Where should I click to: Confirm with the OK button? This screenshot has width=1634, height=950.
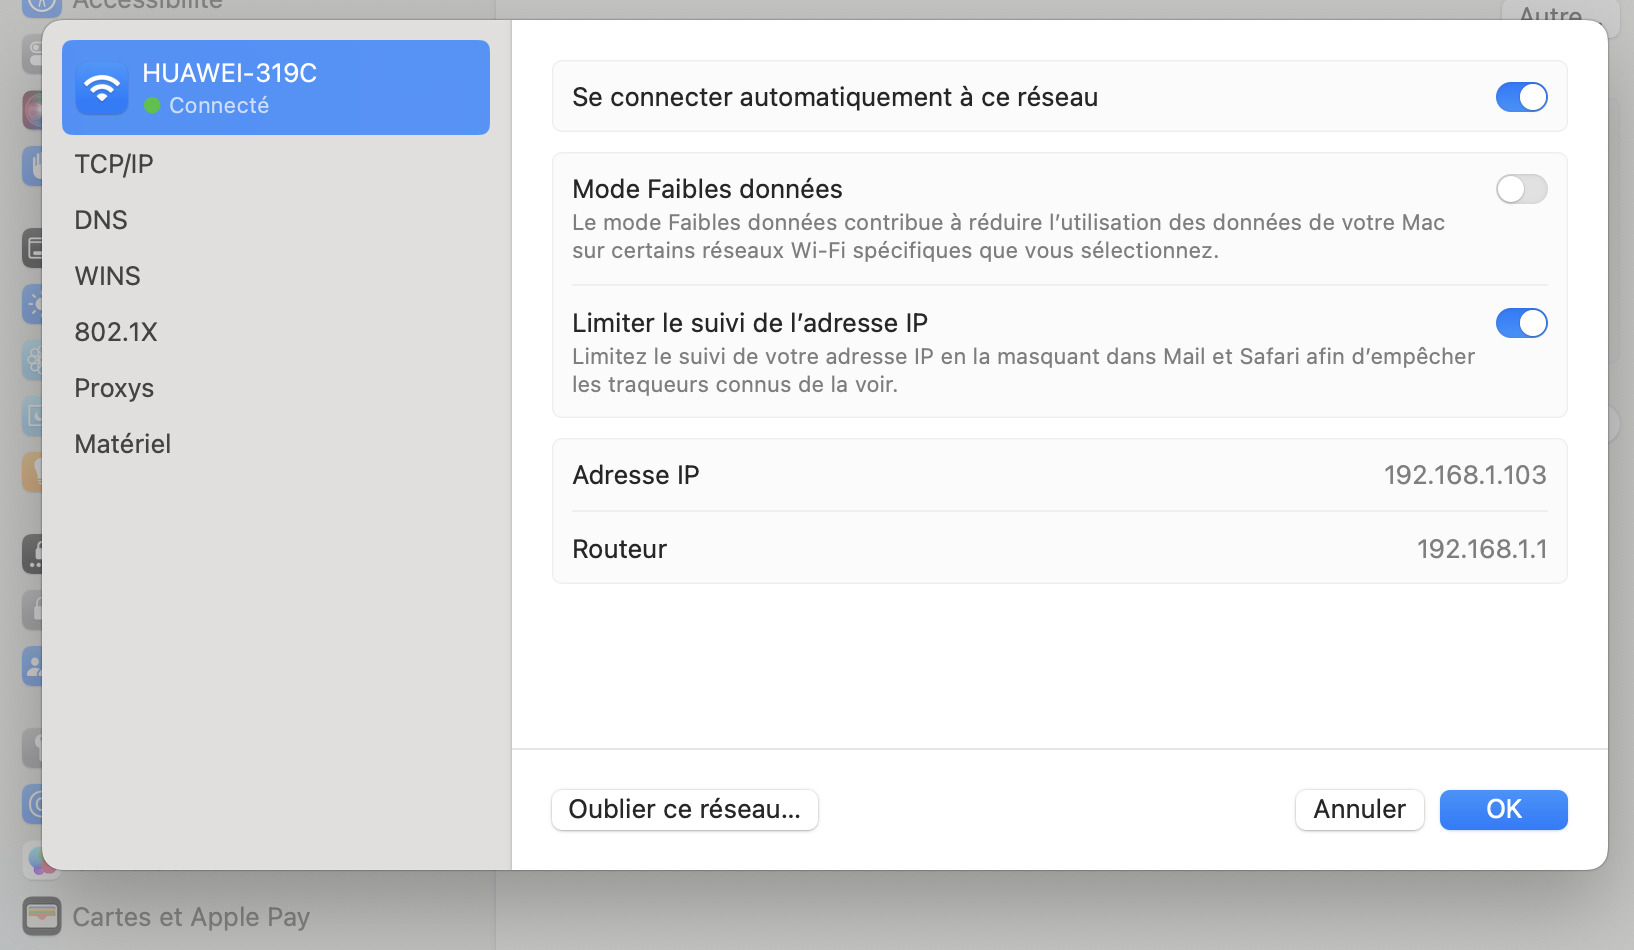[x=1504, y=810]
